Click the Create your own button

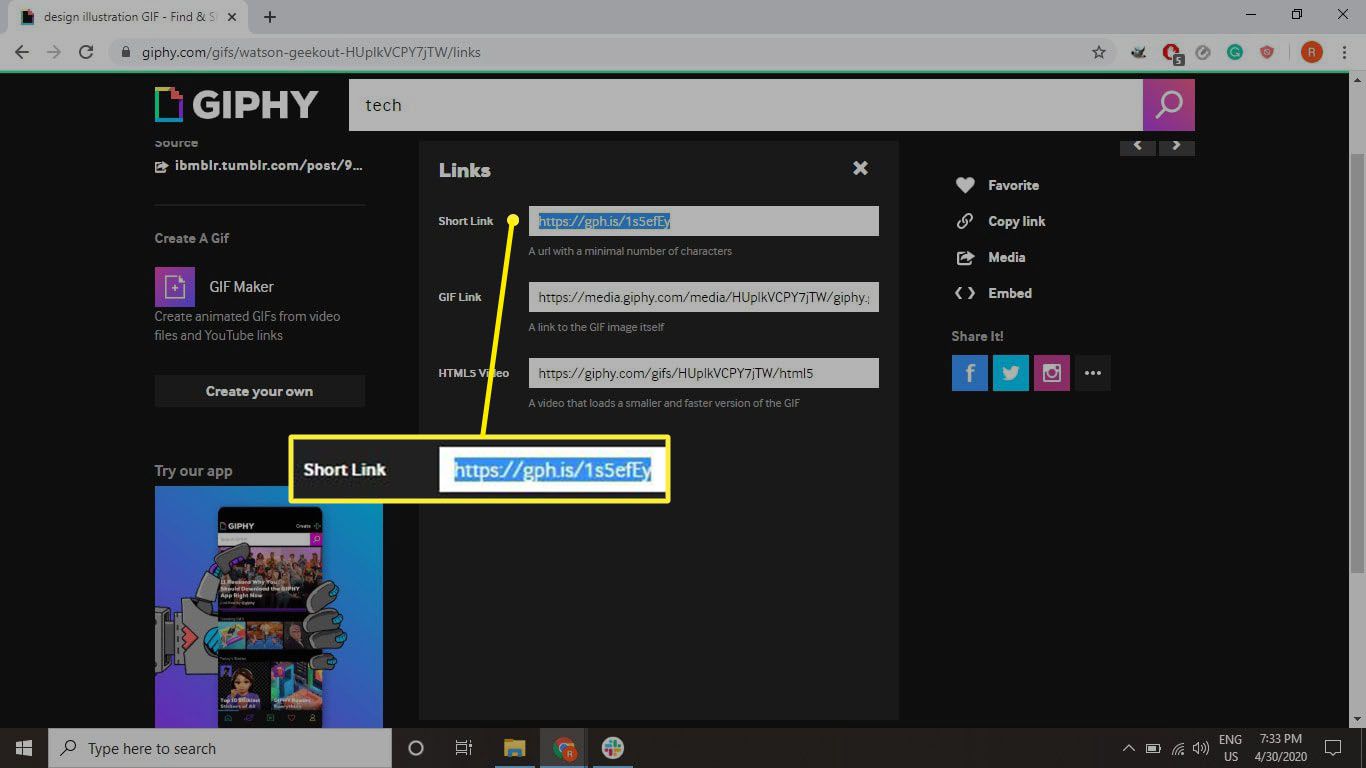260,391
